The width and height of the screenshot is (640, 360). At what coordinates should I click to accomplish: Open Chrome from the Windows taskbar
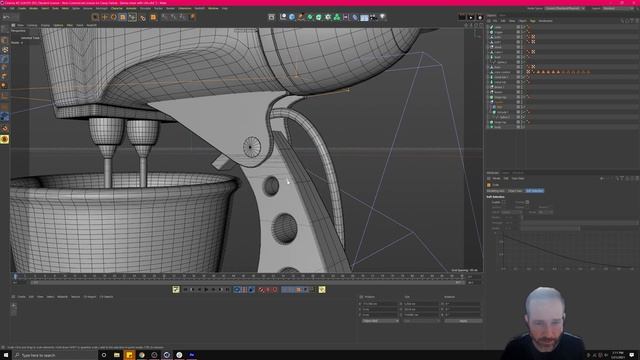coord(142,355)
